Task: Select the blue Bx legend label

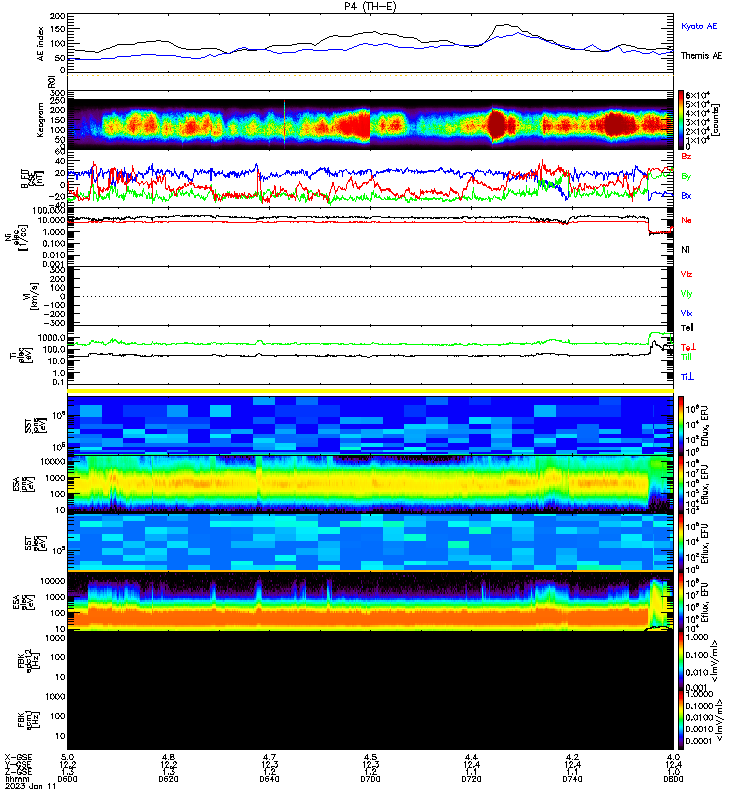Action: 686,196
